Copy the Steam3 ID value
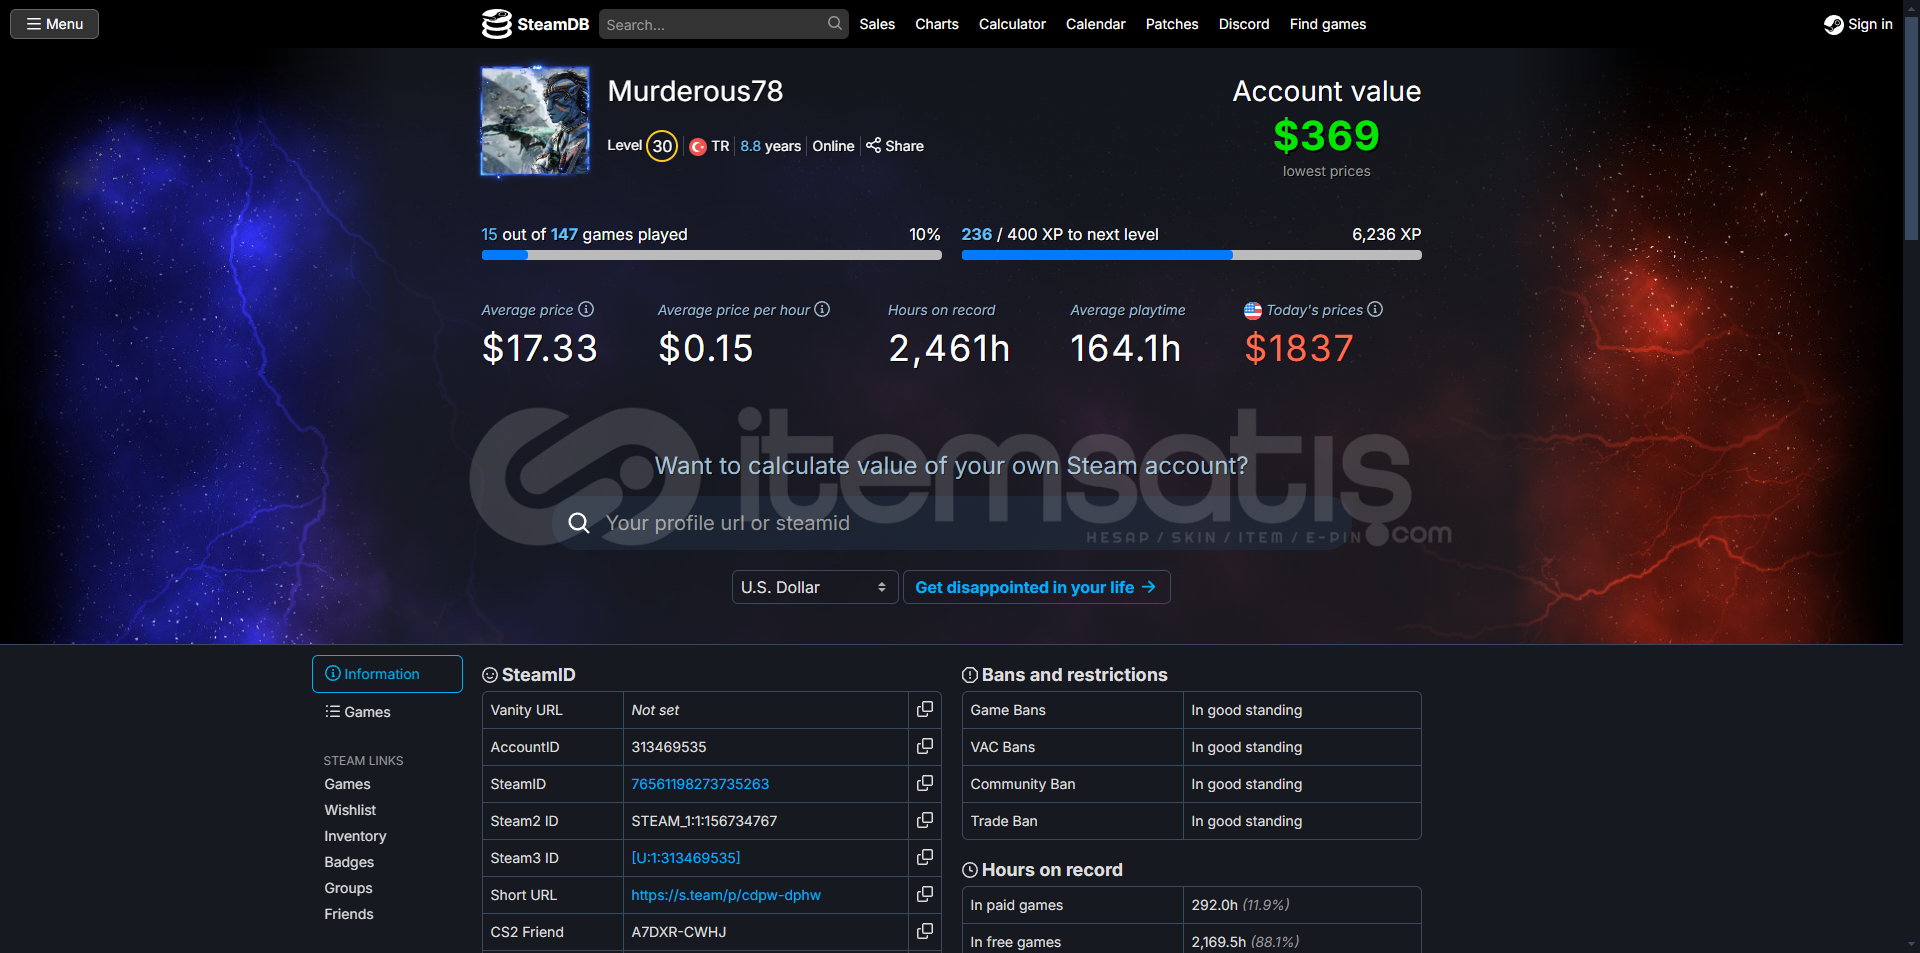Viewport: 1920px width, 953px height. click(x=925, y=857)
